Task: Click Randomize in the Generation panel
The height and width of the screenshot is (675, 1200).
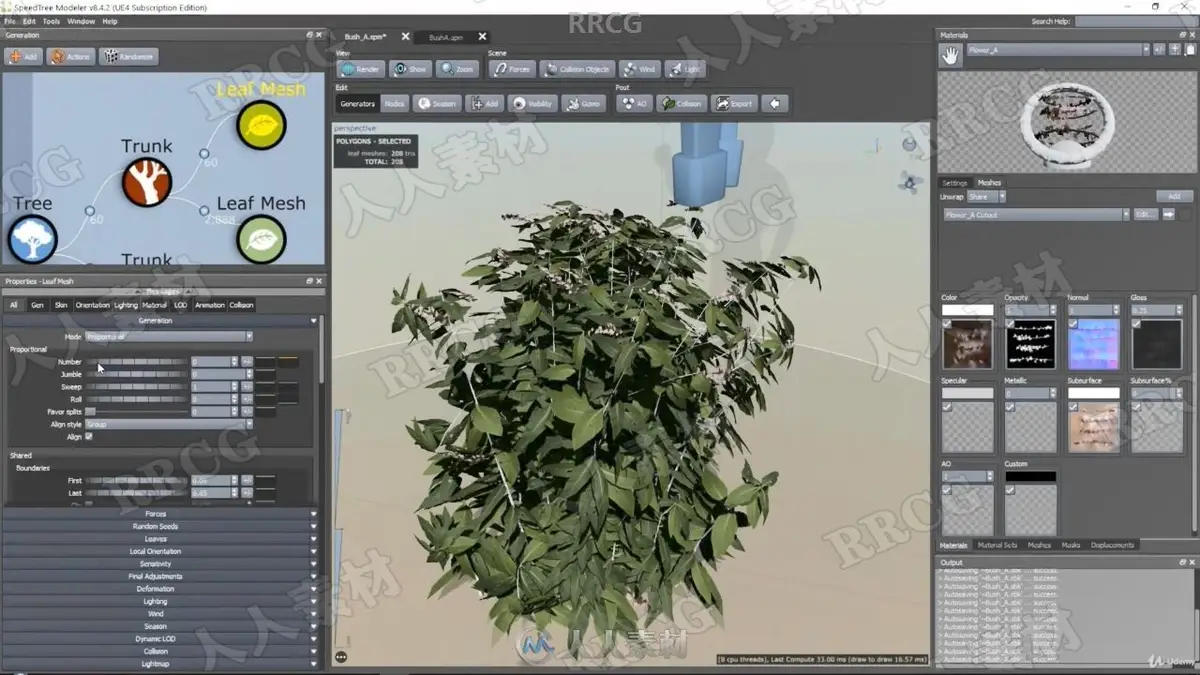Action: coord(128,57)
